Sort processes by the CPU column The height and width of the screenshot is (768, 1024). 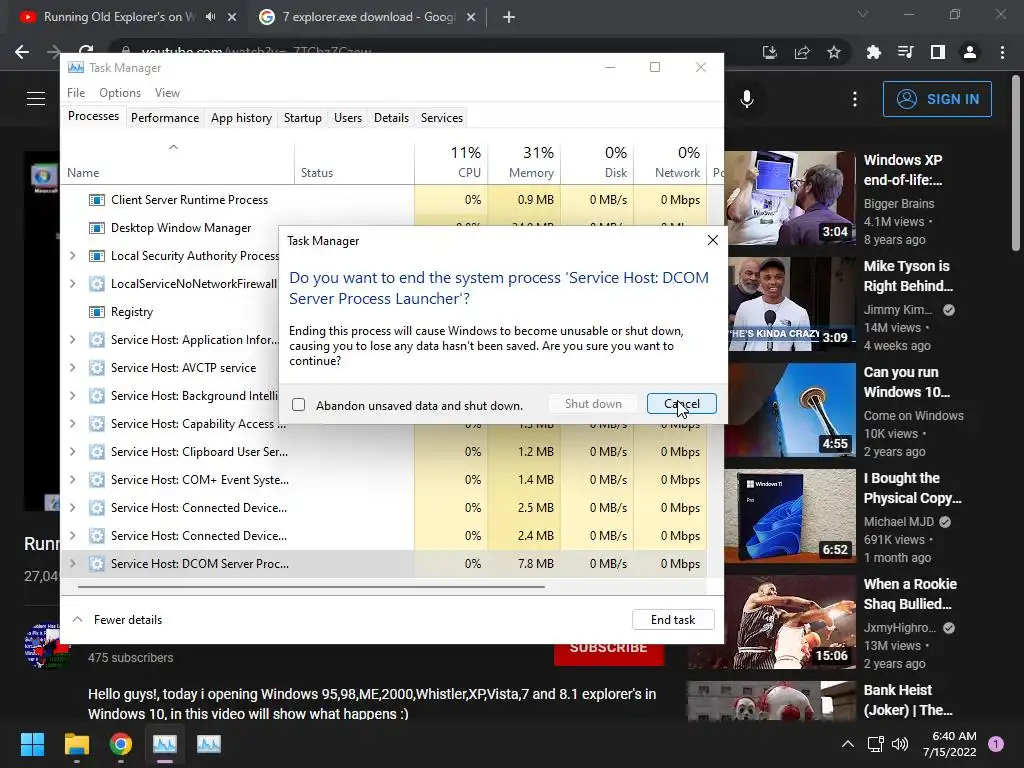coord(451,163)
